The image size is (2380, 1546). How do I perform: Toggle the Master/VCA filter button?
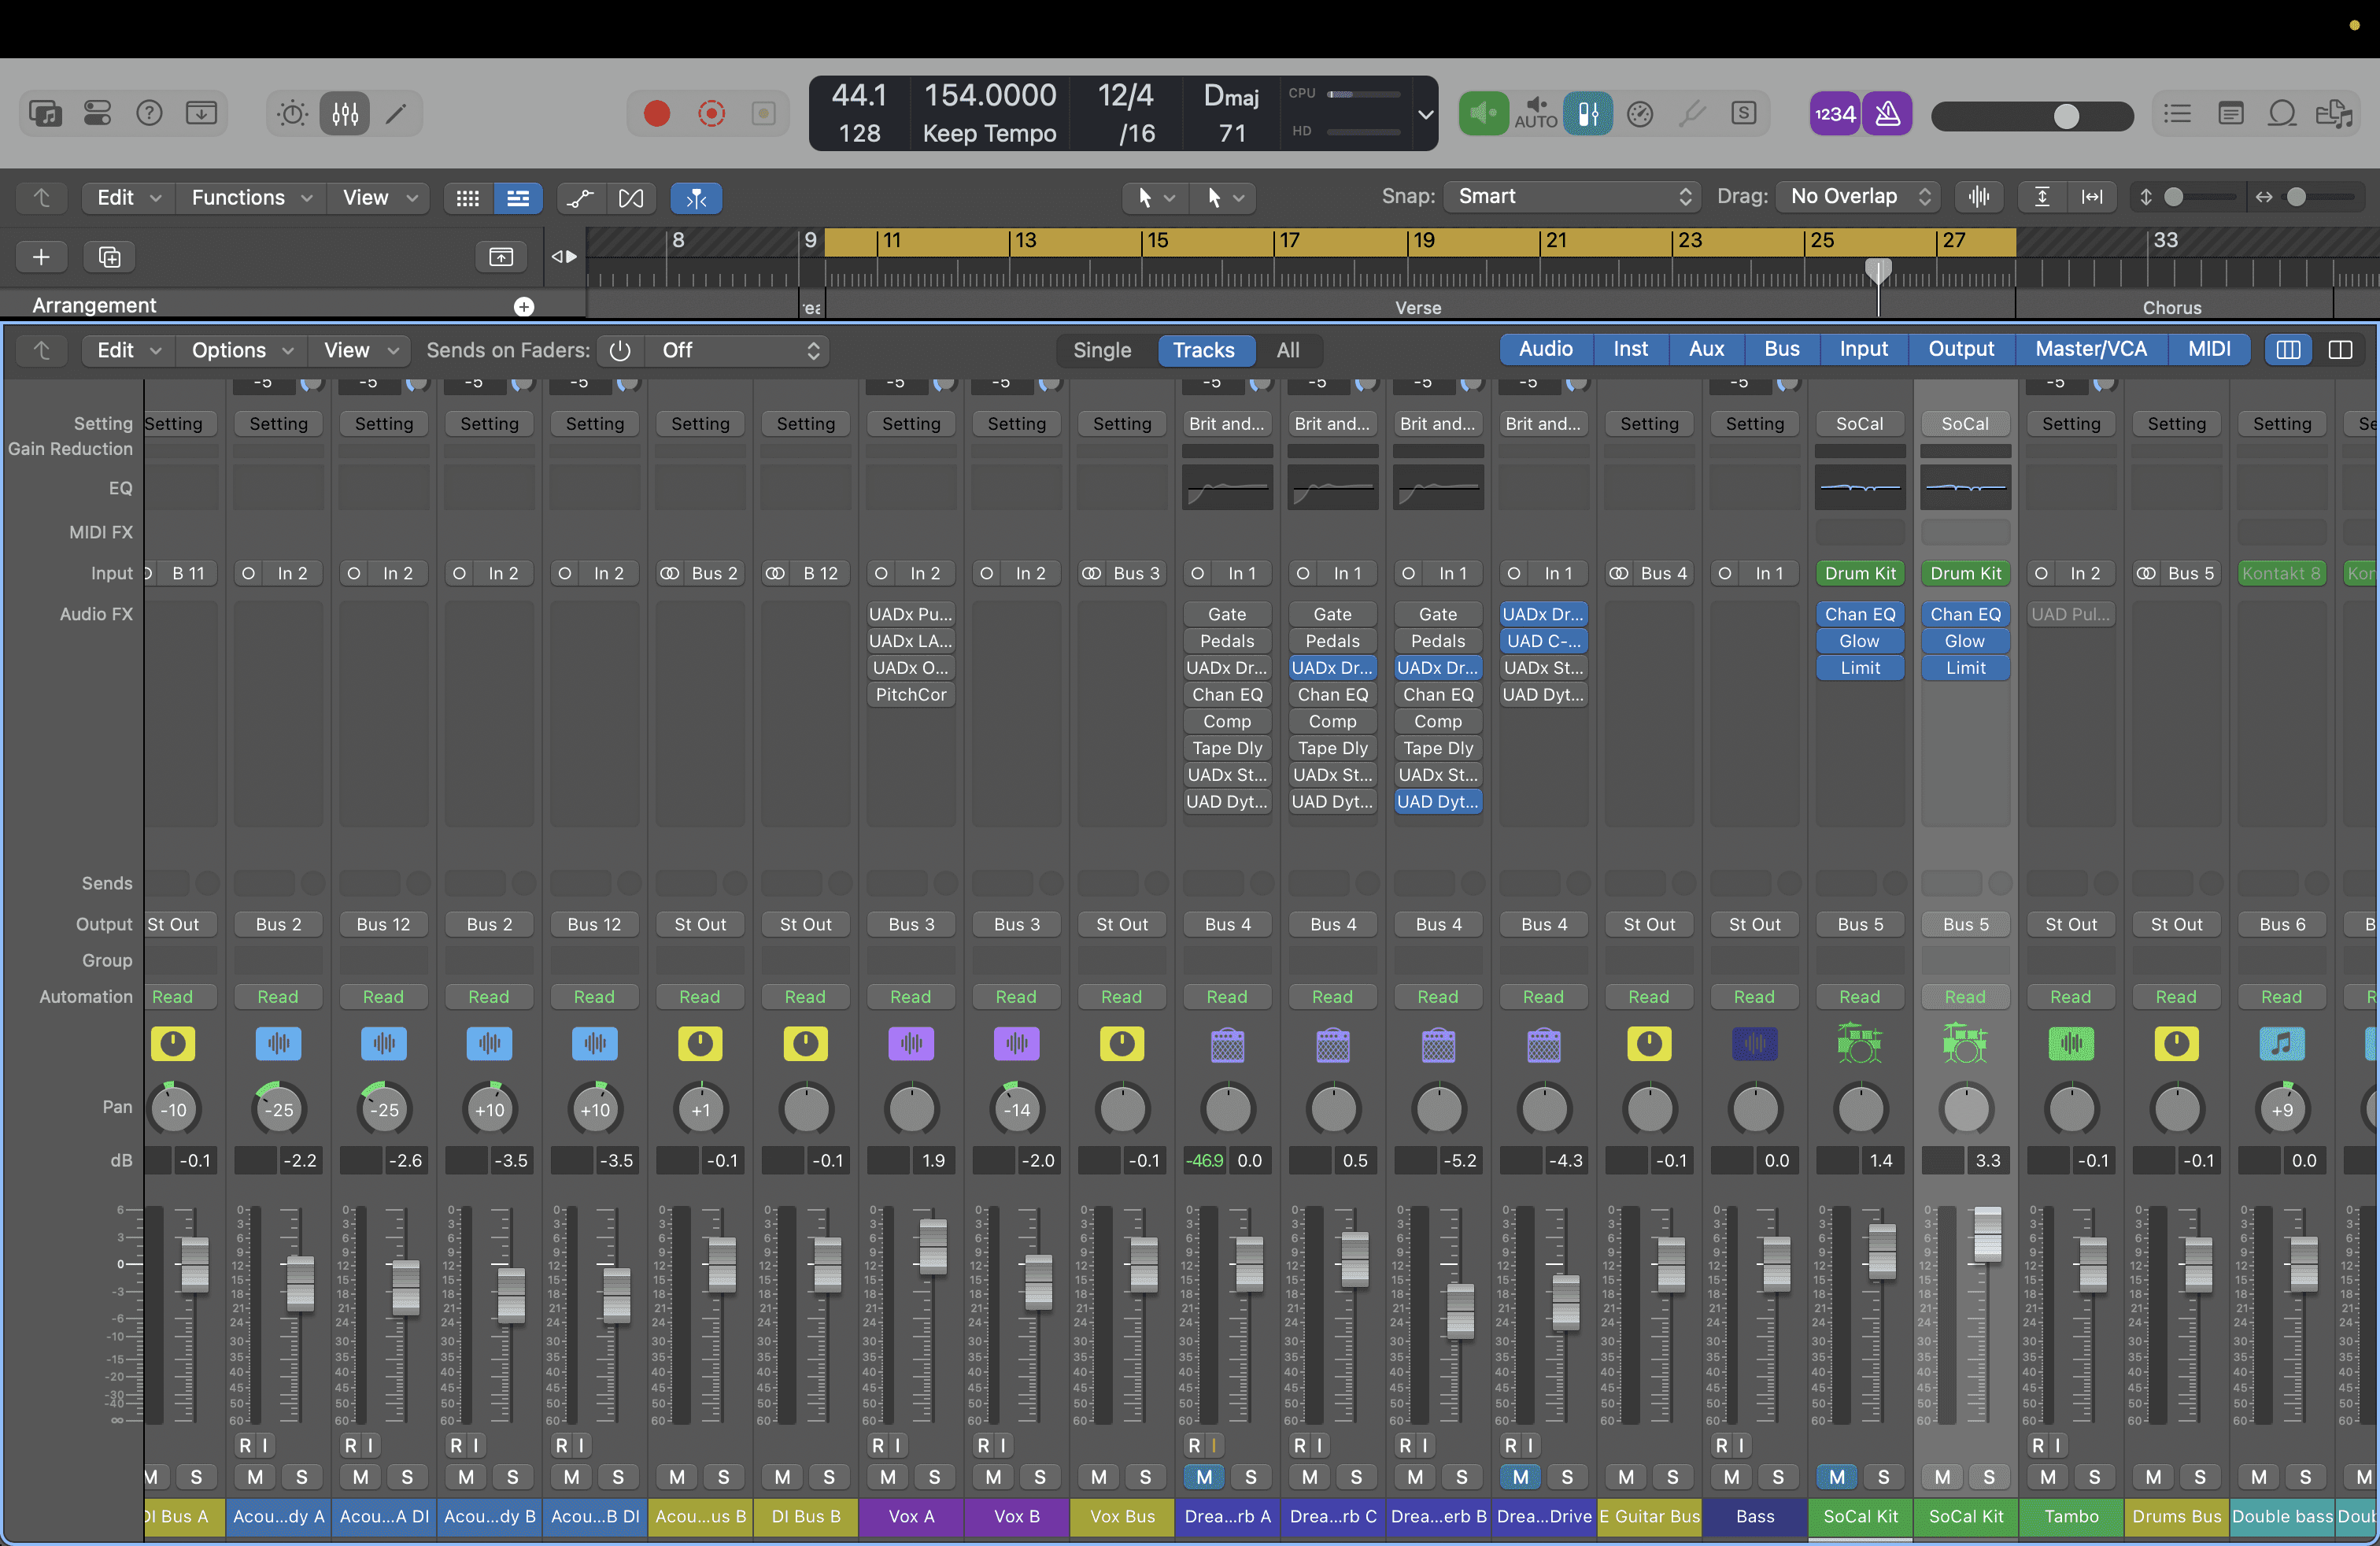coord(2091,349)
